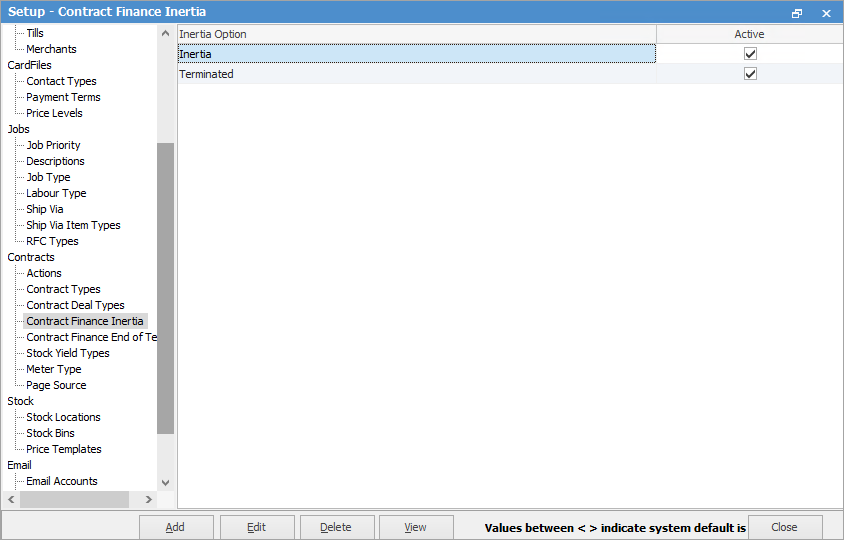Open Email Accounts setup
The height and width of the screenshot is (540, 844).
pos(62,481)
